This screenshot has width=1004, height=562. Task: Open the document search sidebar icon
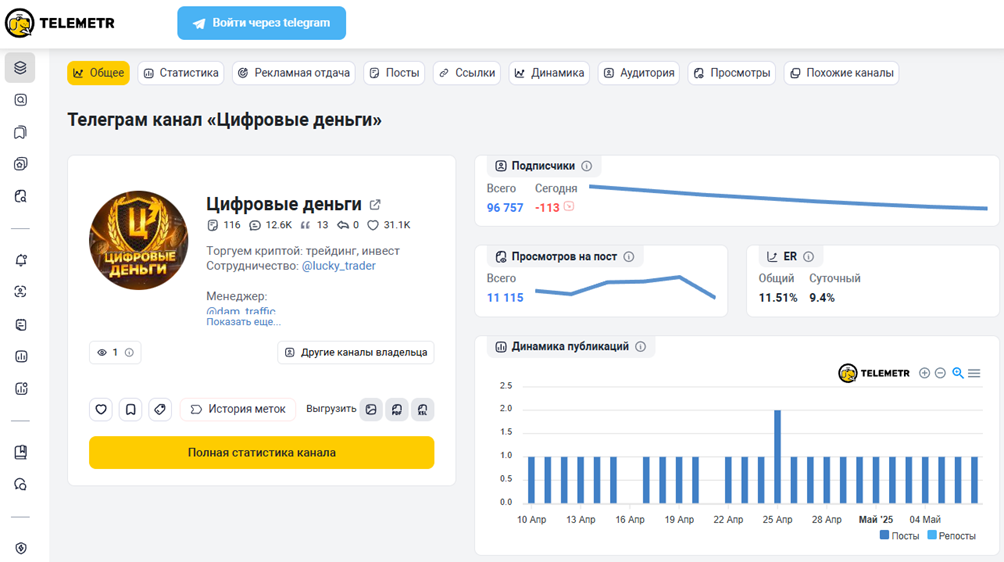click(20, 196)
